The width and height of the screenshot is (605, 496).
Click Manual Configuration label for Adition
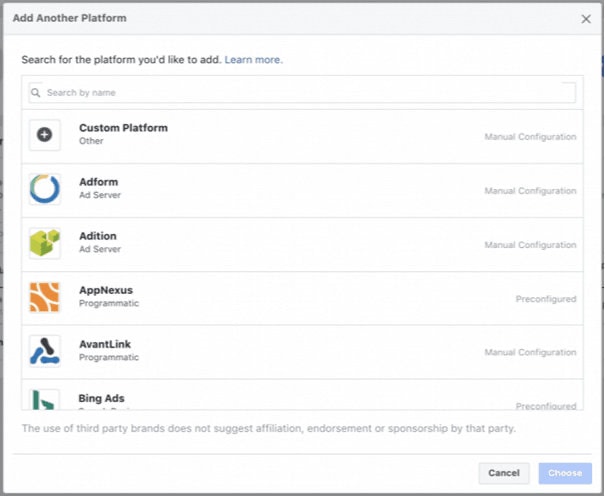pyautogui.click(x=530, y=245)
